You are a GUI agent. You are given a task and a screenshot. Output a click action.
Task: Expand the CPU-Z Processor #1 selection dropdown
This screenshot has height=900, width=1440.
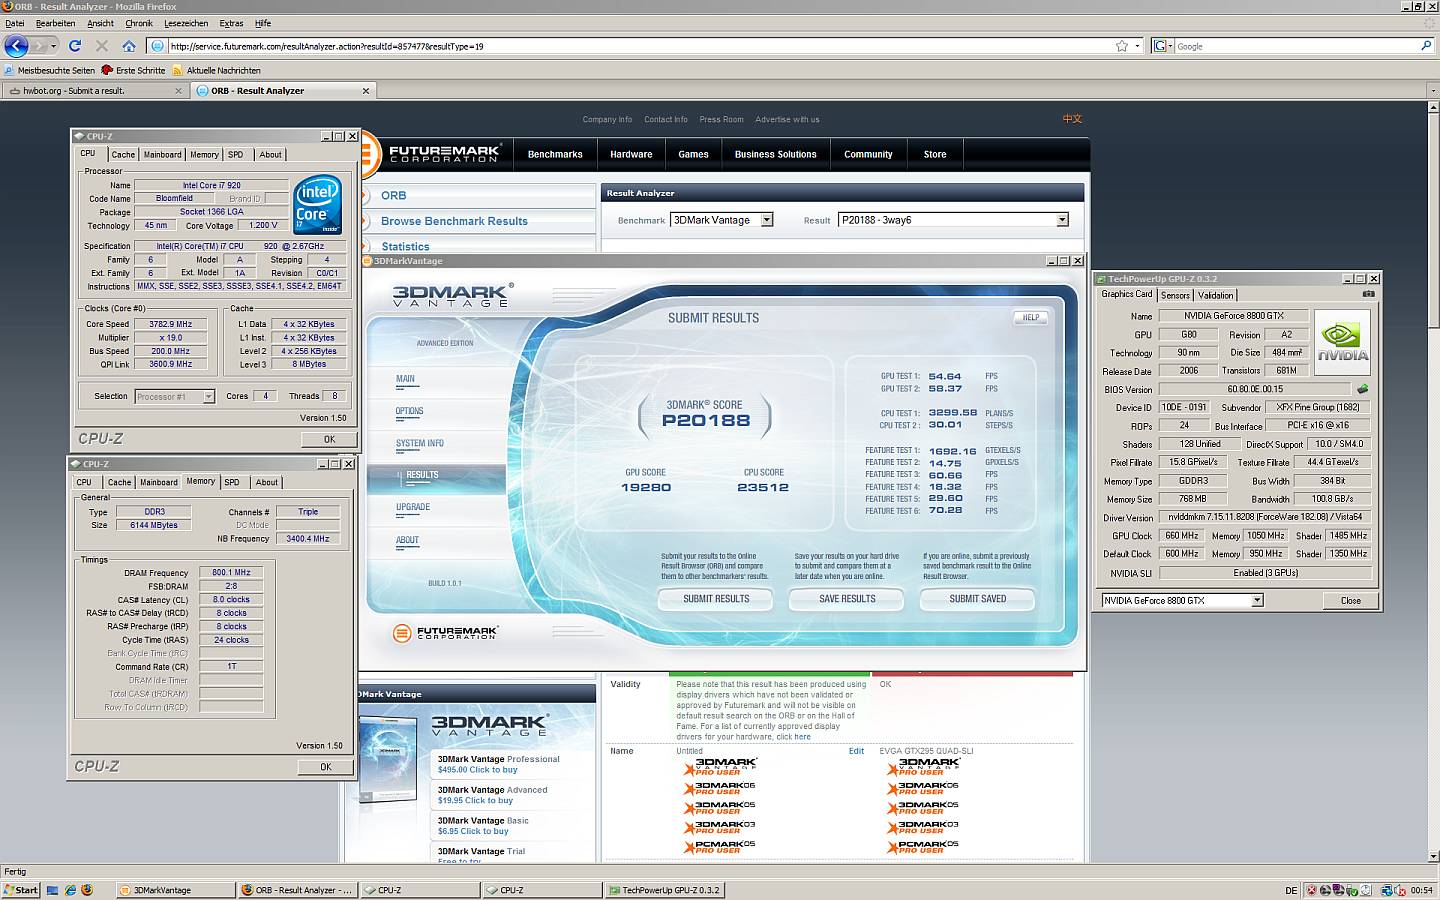pos(208,397)
